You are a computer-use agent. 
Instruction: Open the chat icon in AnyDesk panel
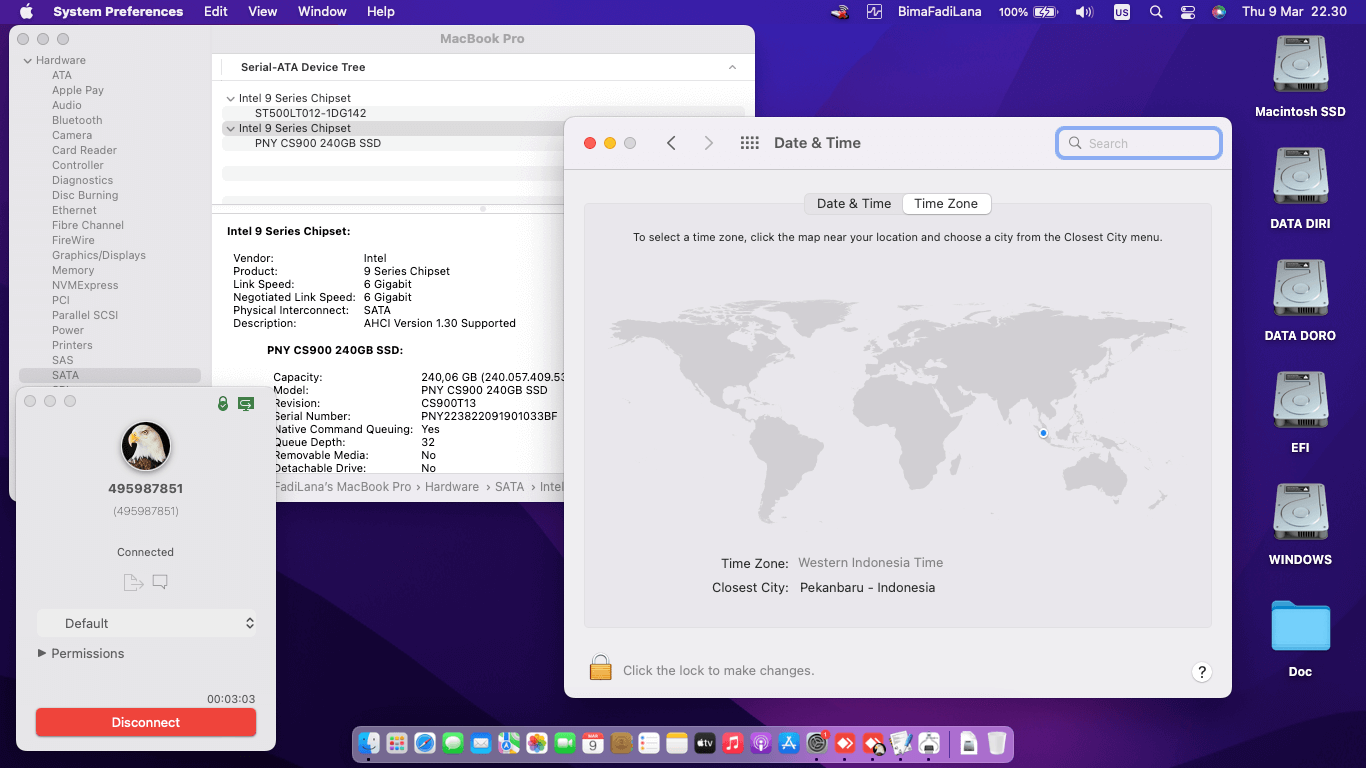point(160,582)
